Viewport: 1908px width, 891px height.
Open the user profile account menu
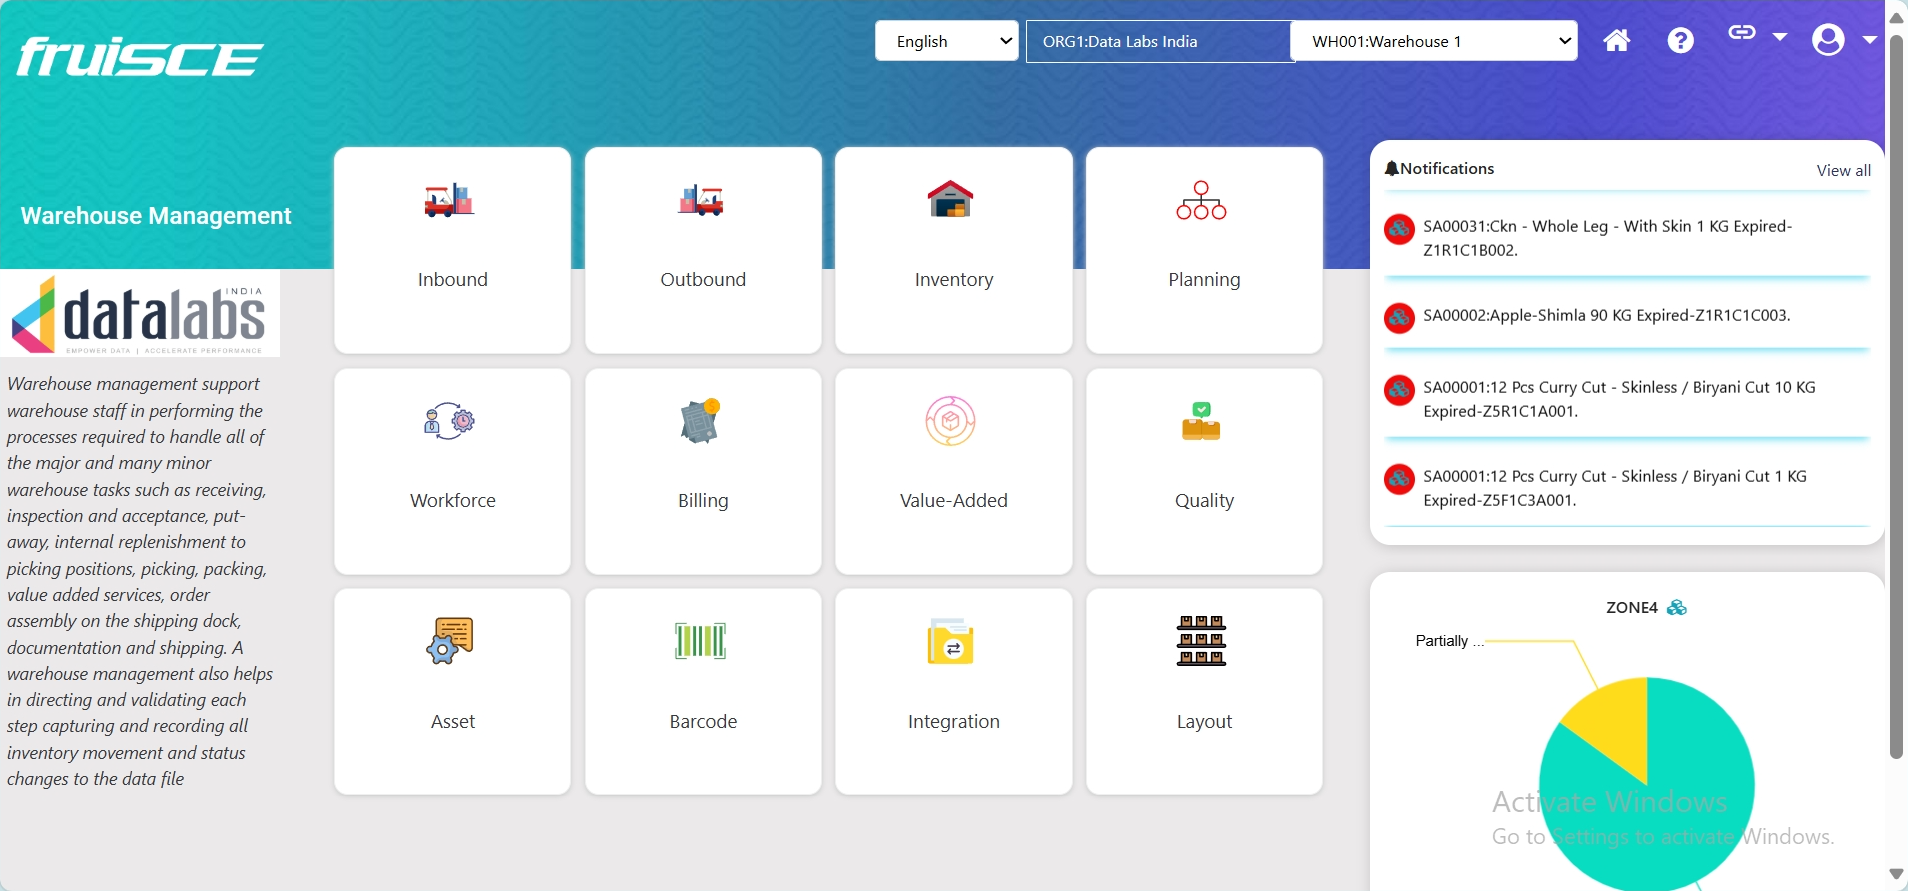pos(1829,40)
